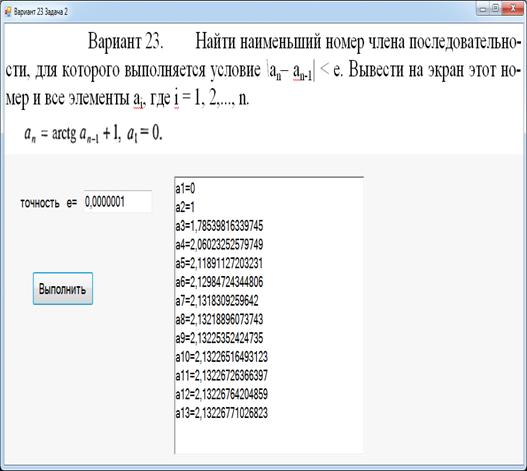Select the a1=0 line in results
This screenshot has height=471, width=527.
point(185,189)
